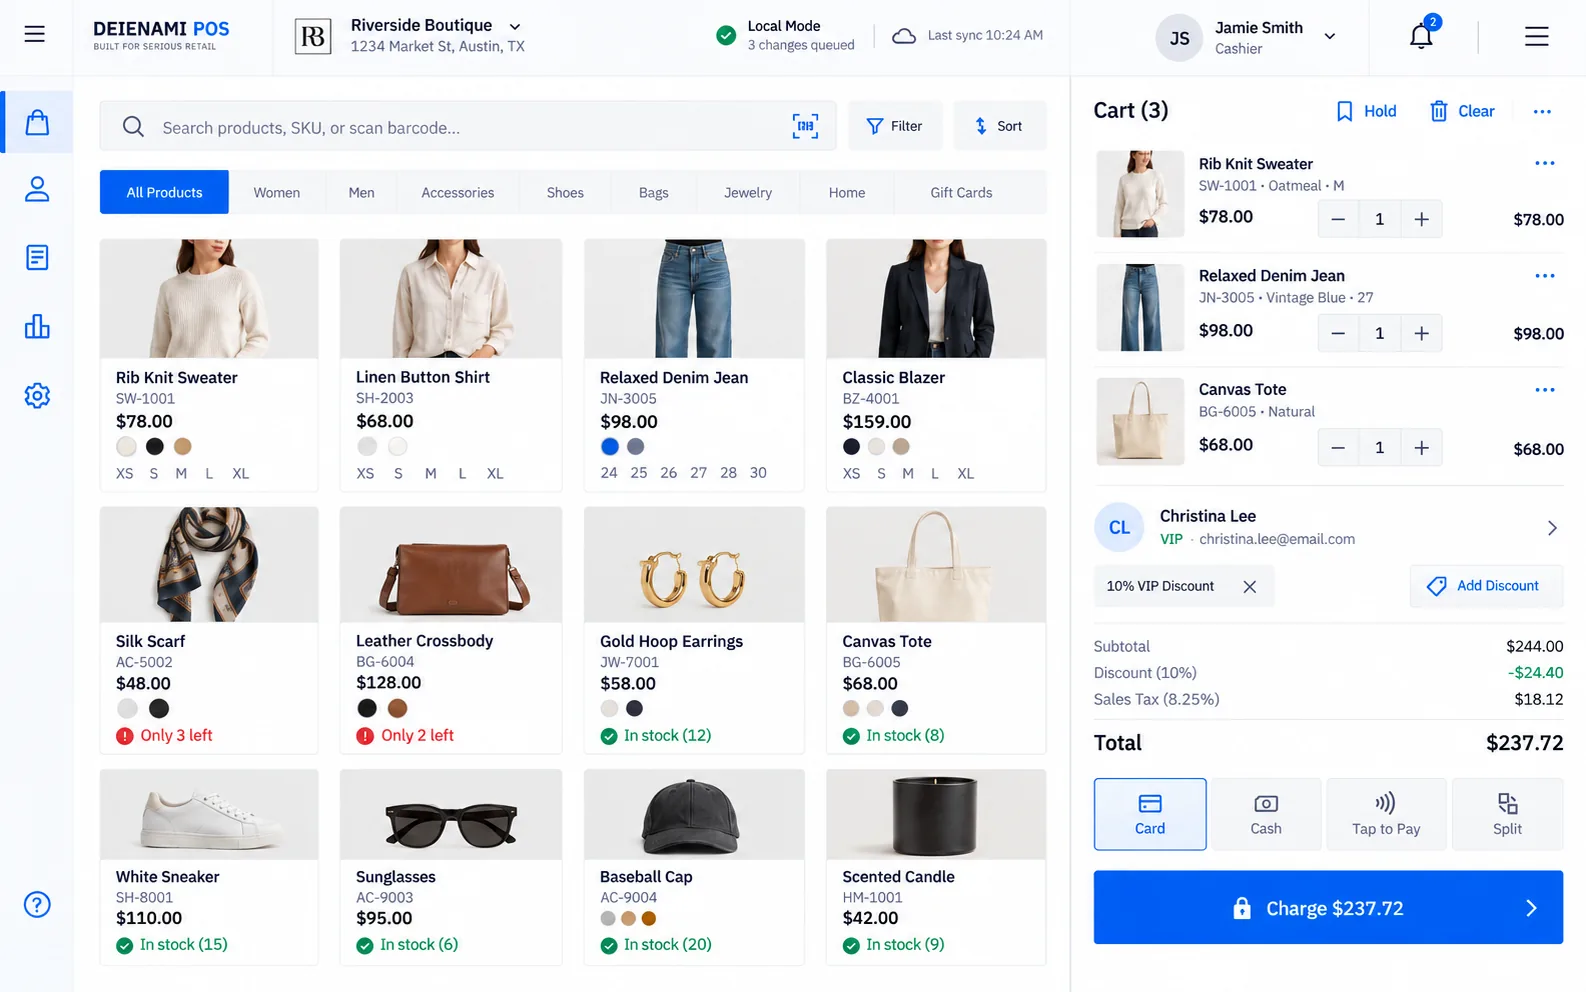Decrease Canvas Tote quantity in cart
This screenshot has width=1586, height=992.
click(1338, 448)
